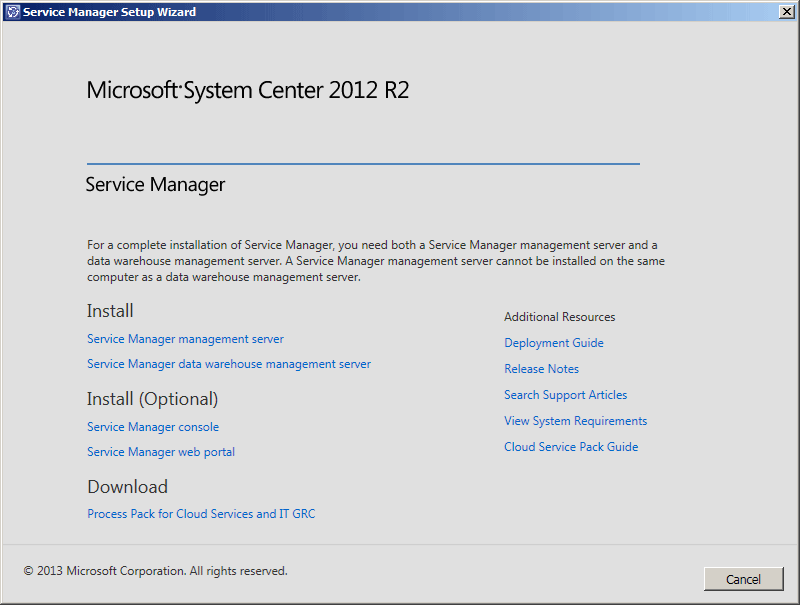Click the Microsoft System Center 2012 R2 heading
Viewport: 800px width, 605px height.
pyautogui.click(x=248, y=90)
